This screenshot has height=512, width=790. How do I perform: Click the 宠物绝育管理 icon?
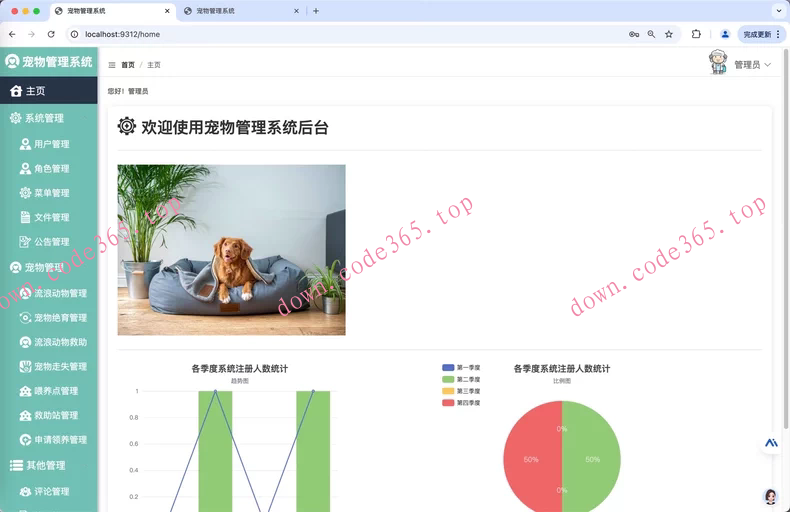pyautogui.click(x=25, y=317)
